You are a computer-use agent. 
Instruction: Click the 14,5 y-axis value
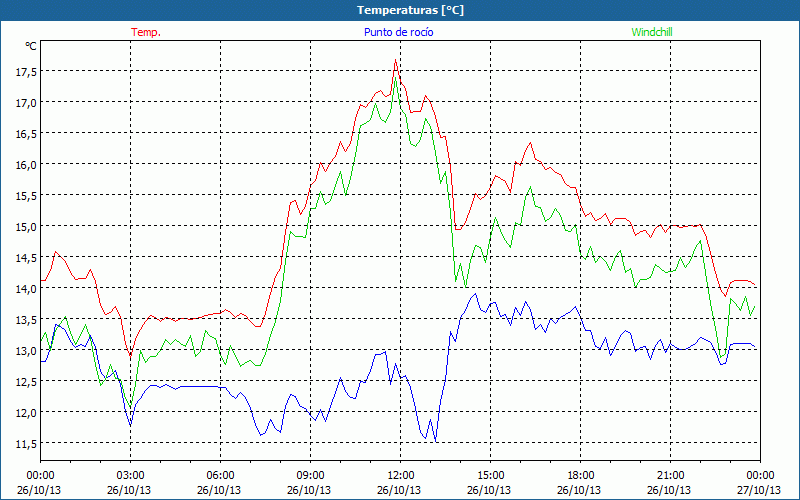26,258
